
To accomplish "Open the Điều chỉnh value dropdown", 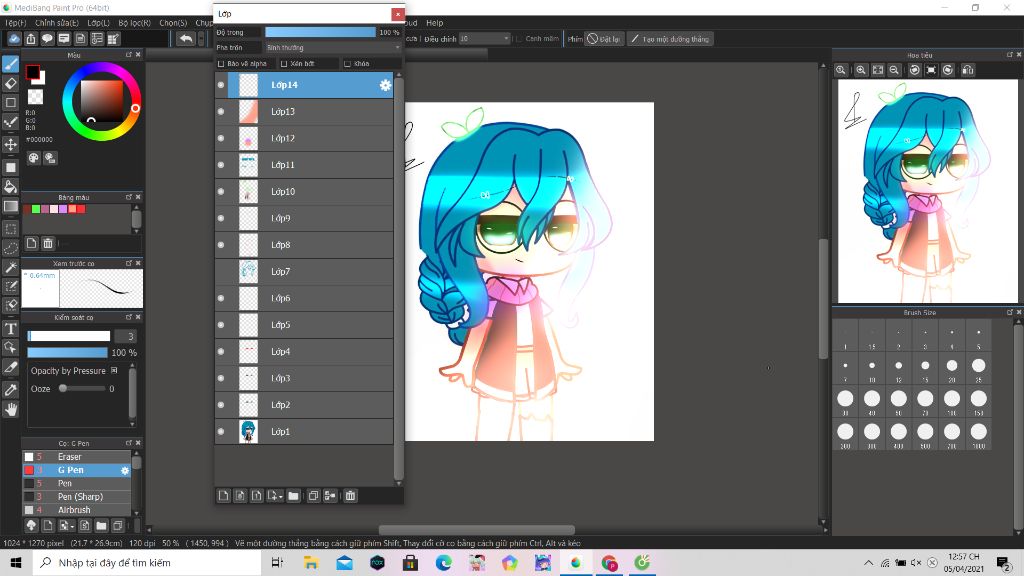I will [485, 39].
